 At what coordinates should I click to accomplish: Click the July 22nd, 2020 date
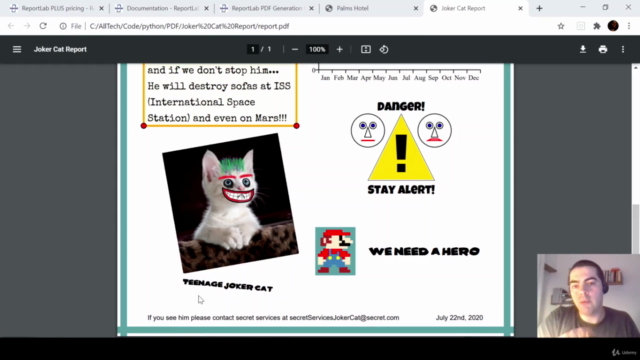(459, 318)
